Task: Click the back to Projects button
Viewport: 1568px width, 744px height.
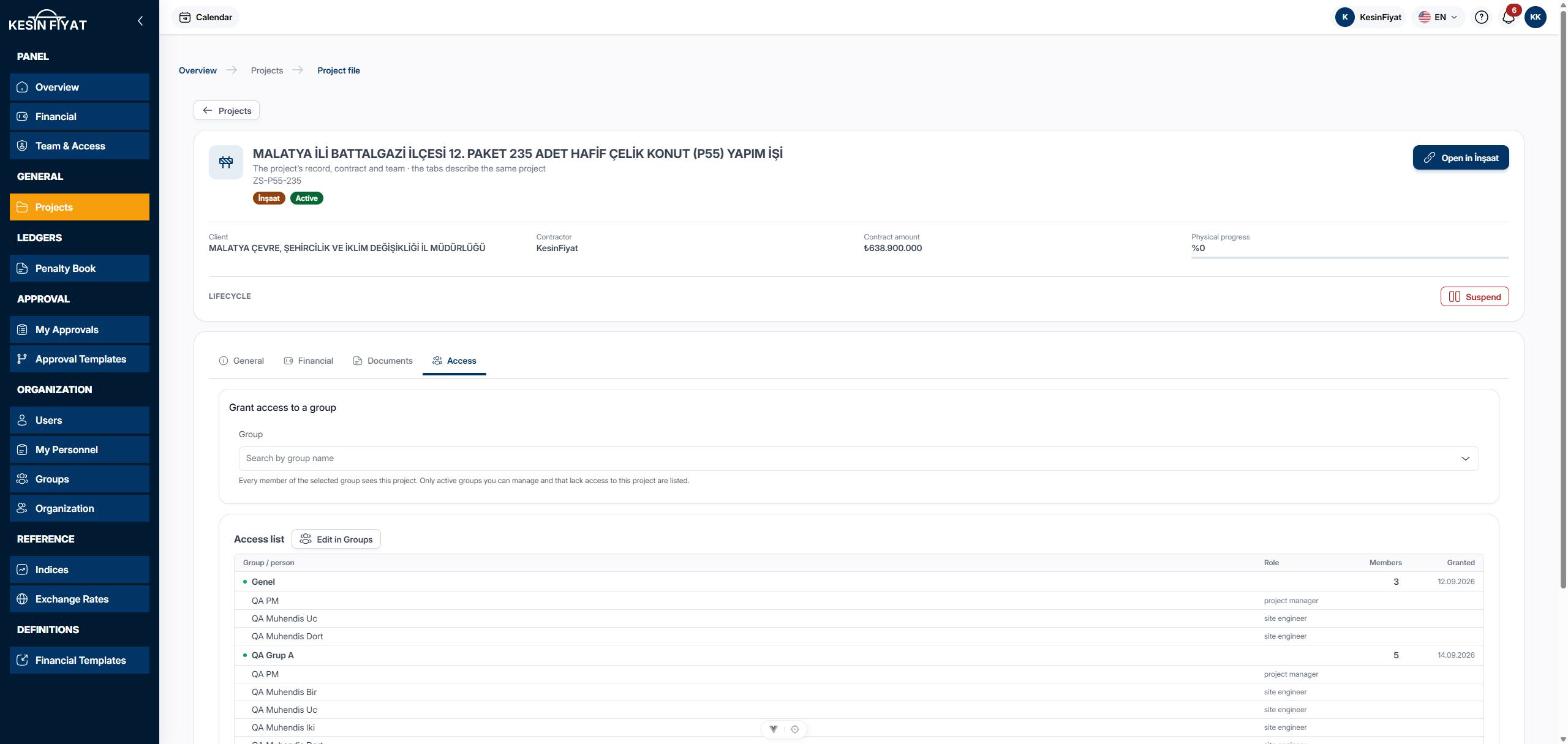Action: [226, 111]
